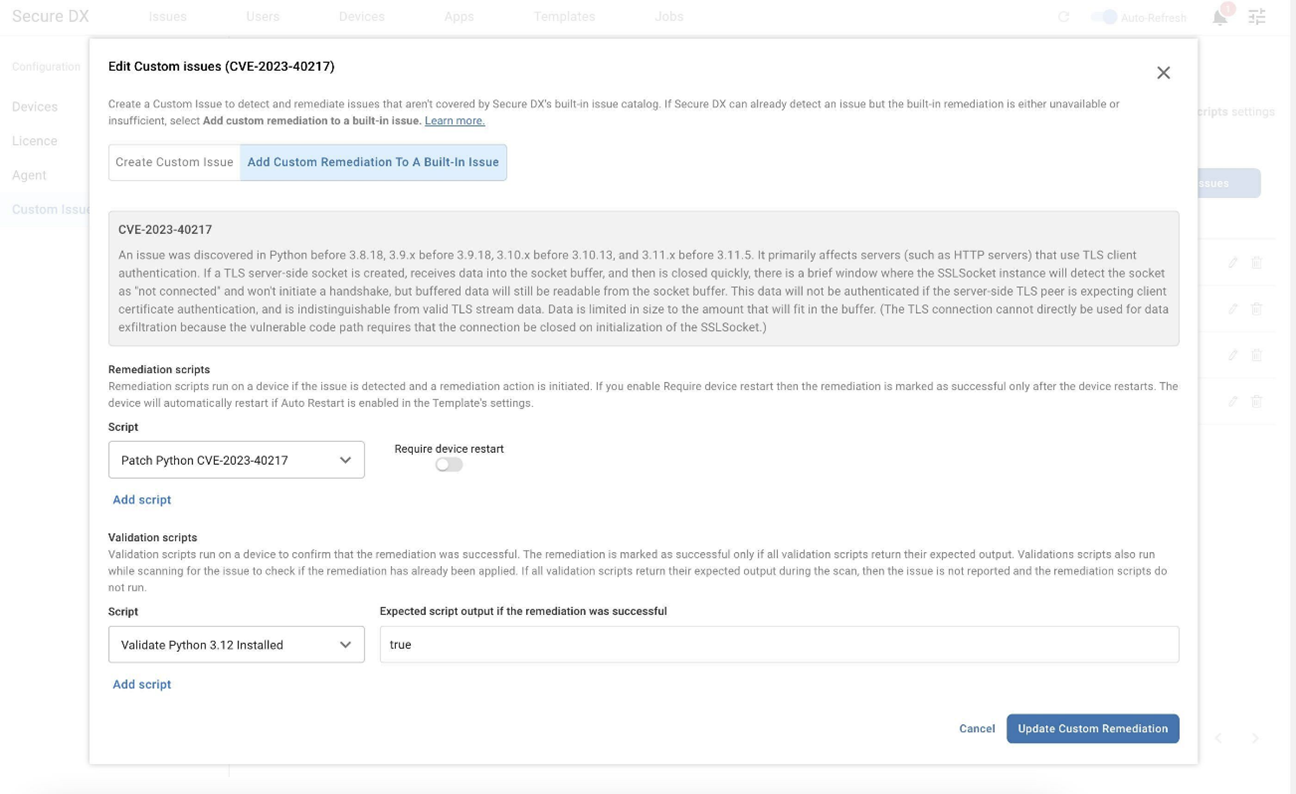
Task: Open the remediation Script dropdown
Action: pyautogui.click(x=236, y=460)
